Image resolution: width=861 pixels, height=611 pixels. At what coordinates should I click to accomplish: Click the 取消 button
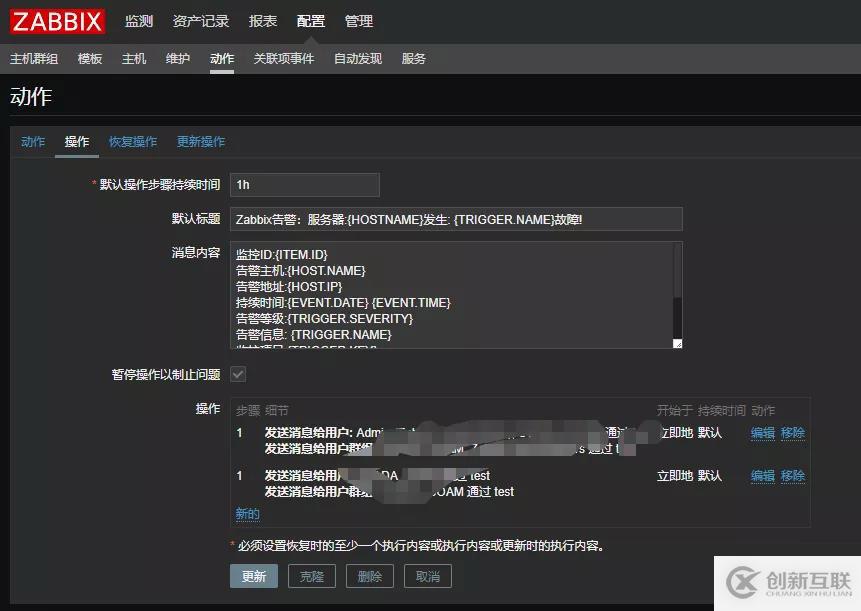pos(427,576)
